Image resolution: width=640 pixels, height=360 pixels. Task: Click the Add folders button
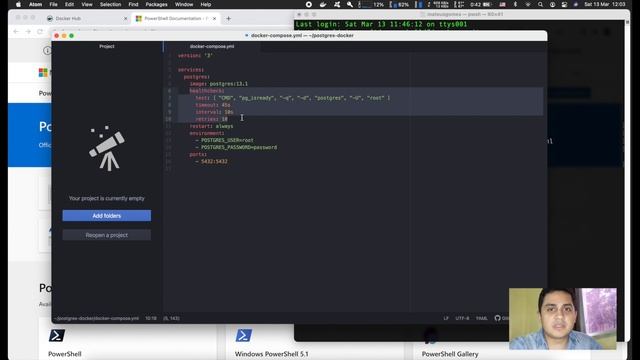107,216
